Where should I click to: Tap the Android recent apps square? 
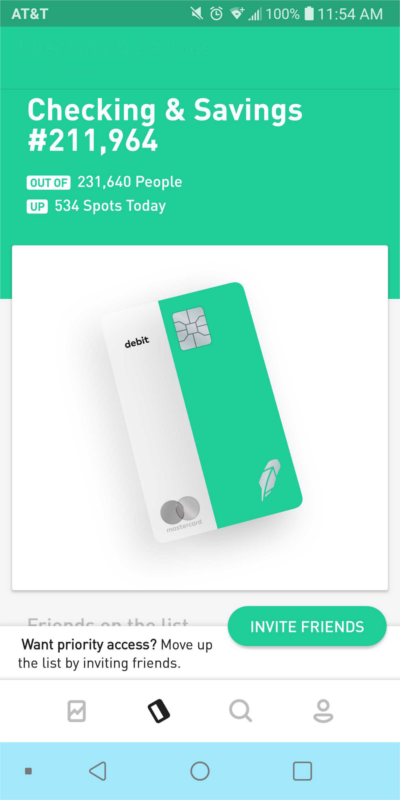302,771
